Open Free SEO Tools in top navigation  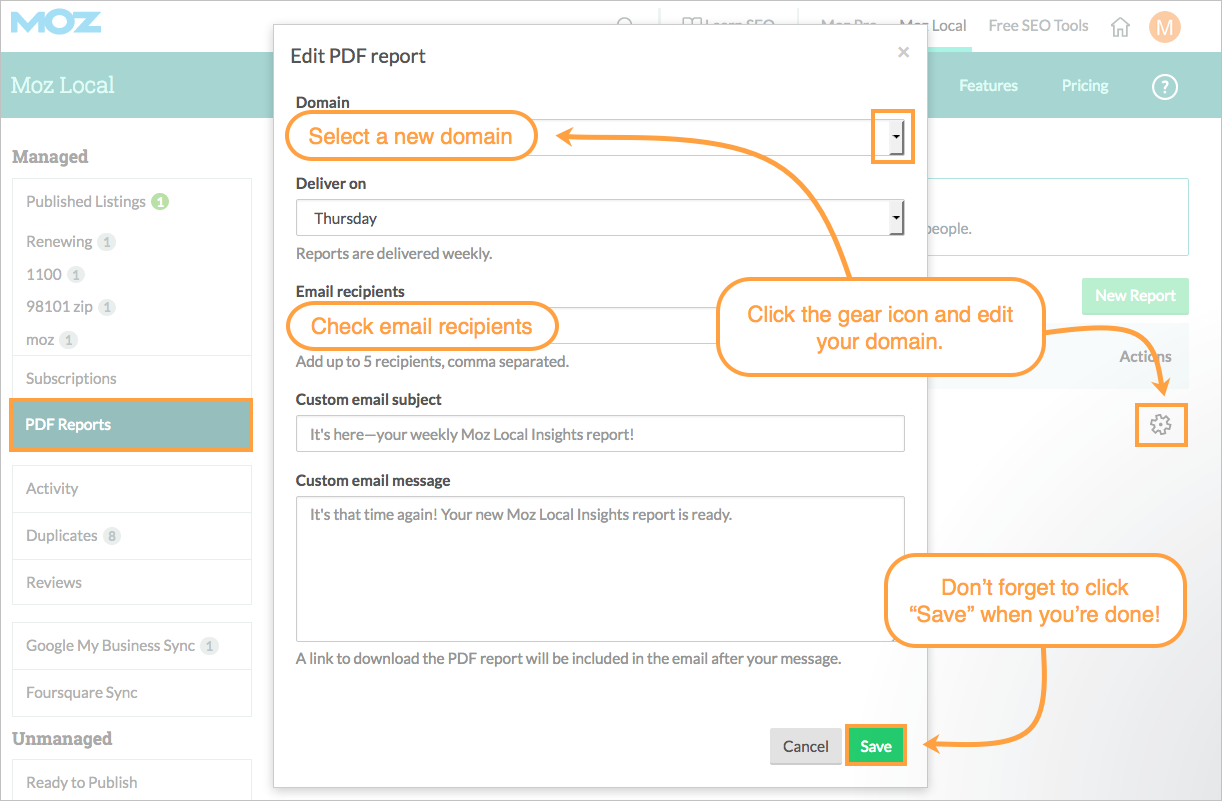1038,26
